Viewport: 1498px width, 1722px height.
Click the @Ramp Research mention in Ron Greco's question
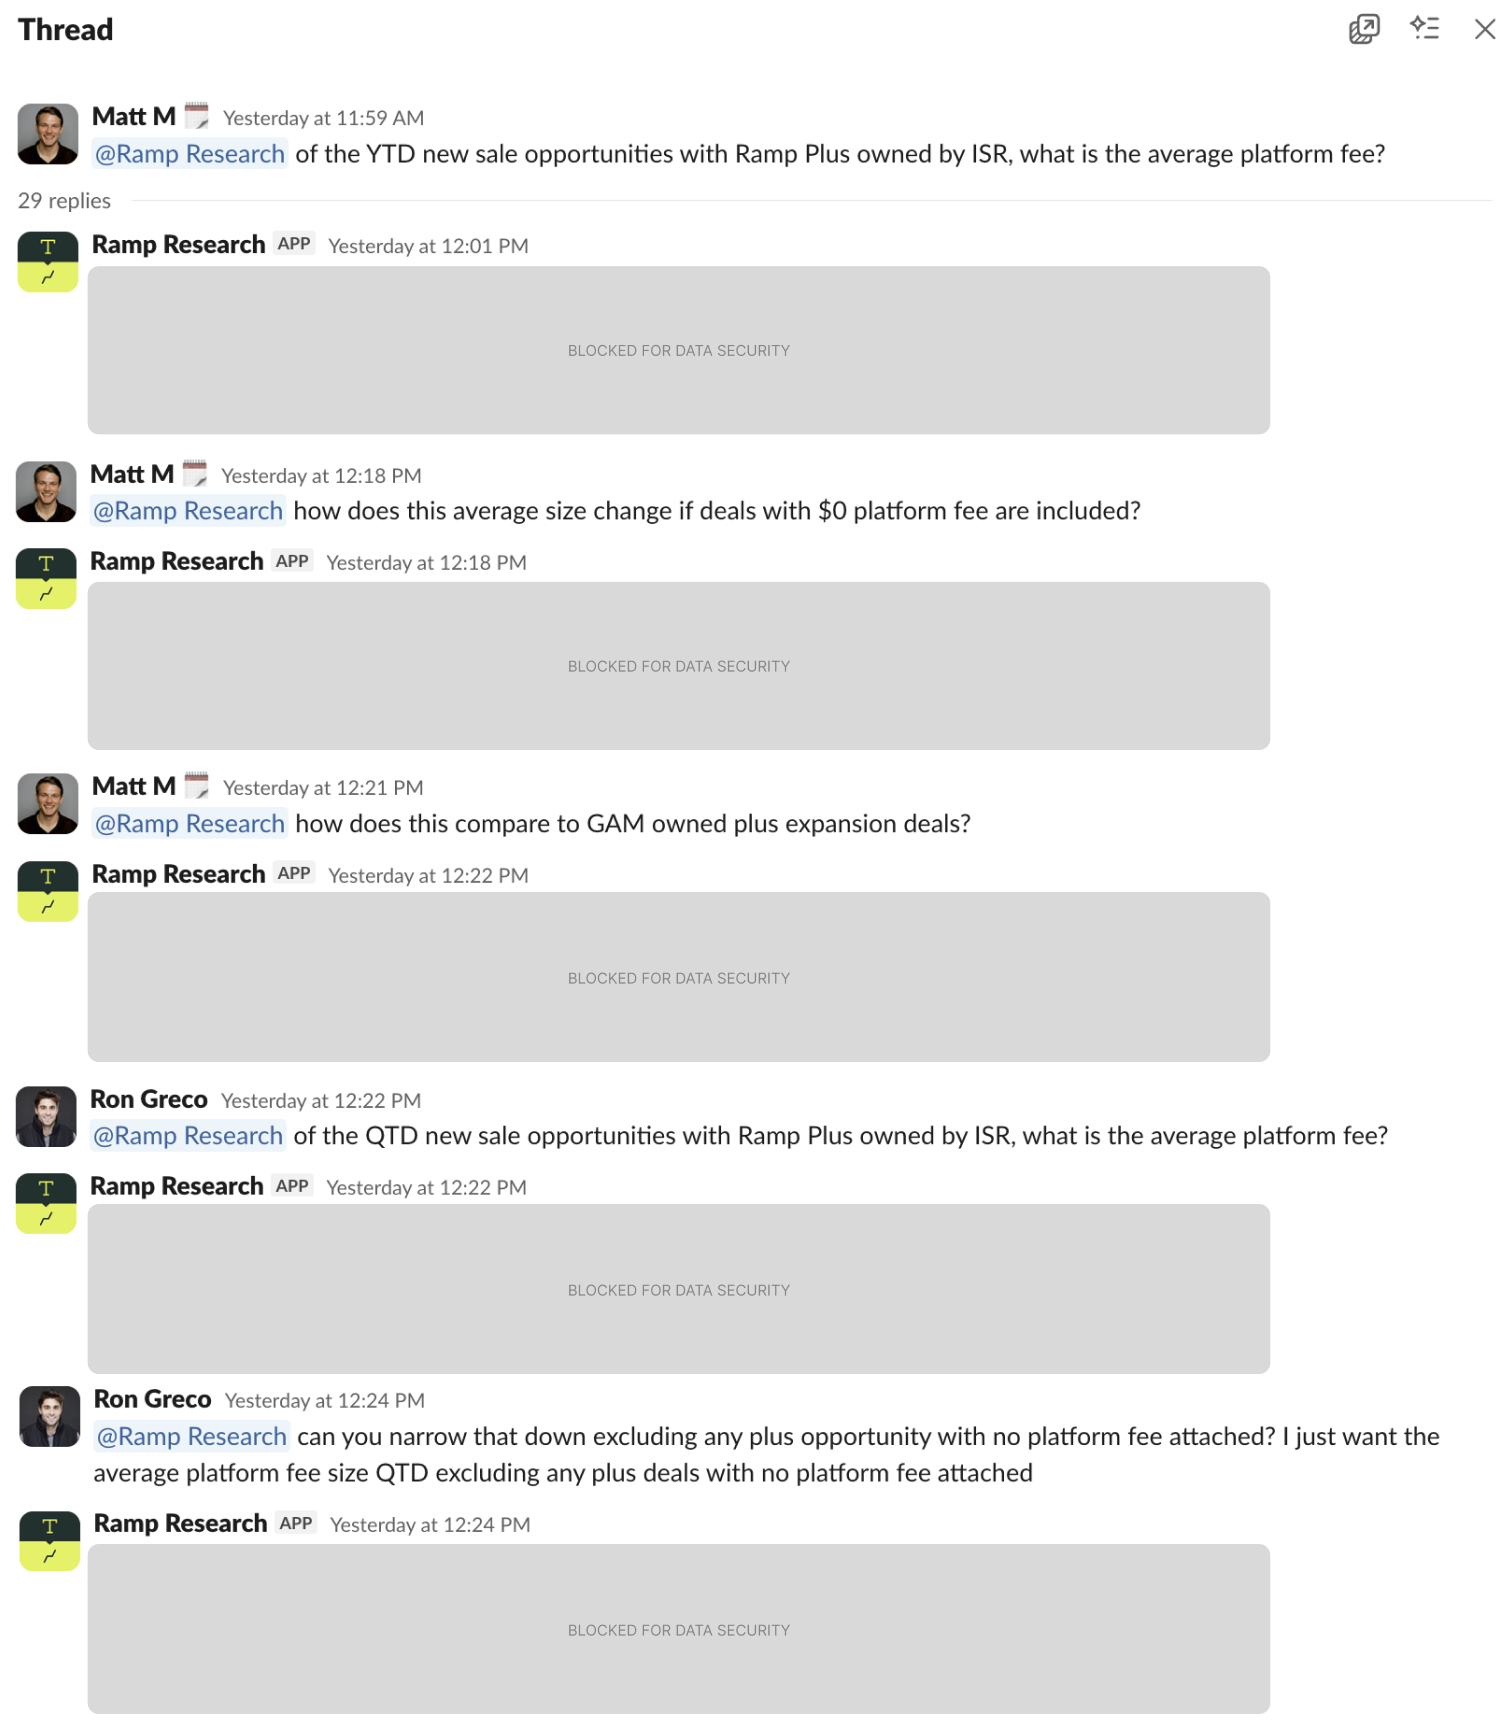coord(187,1135)
